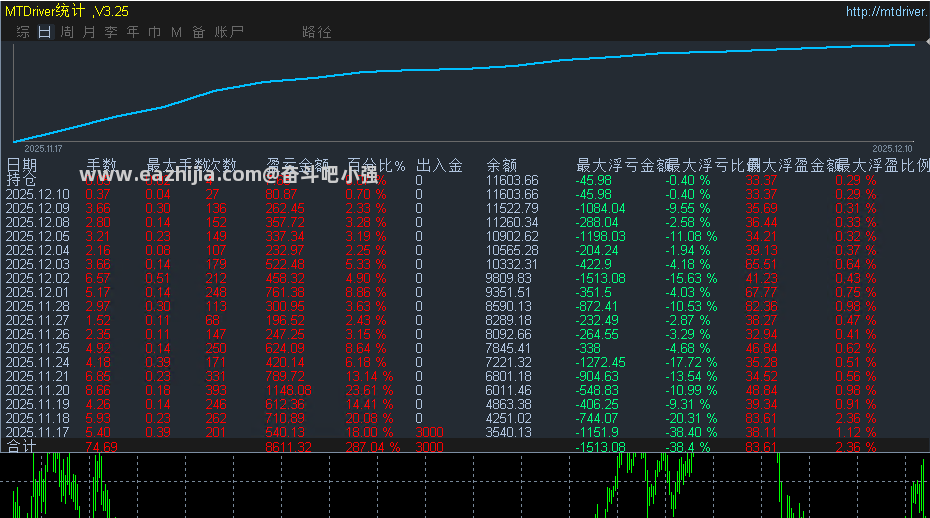Select the 日 daily tab
The height and width of the screenshot is (518, 930).
click(44, 32)
